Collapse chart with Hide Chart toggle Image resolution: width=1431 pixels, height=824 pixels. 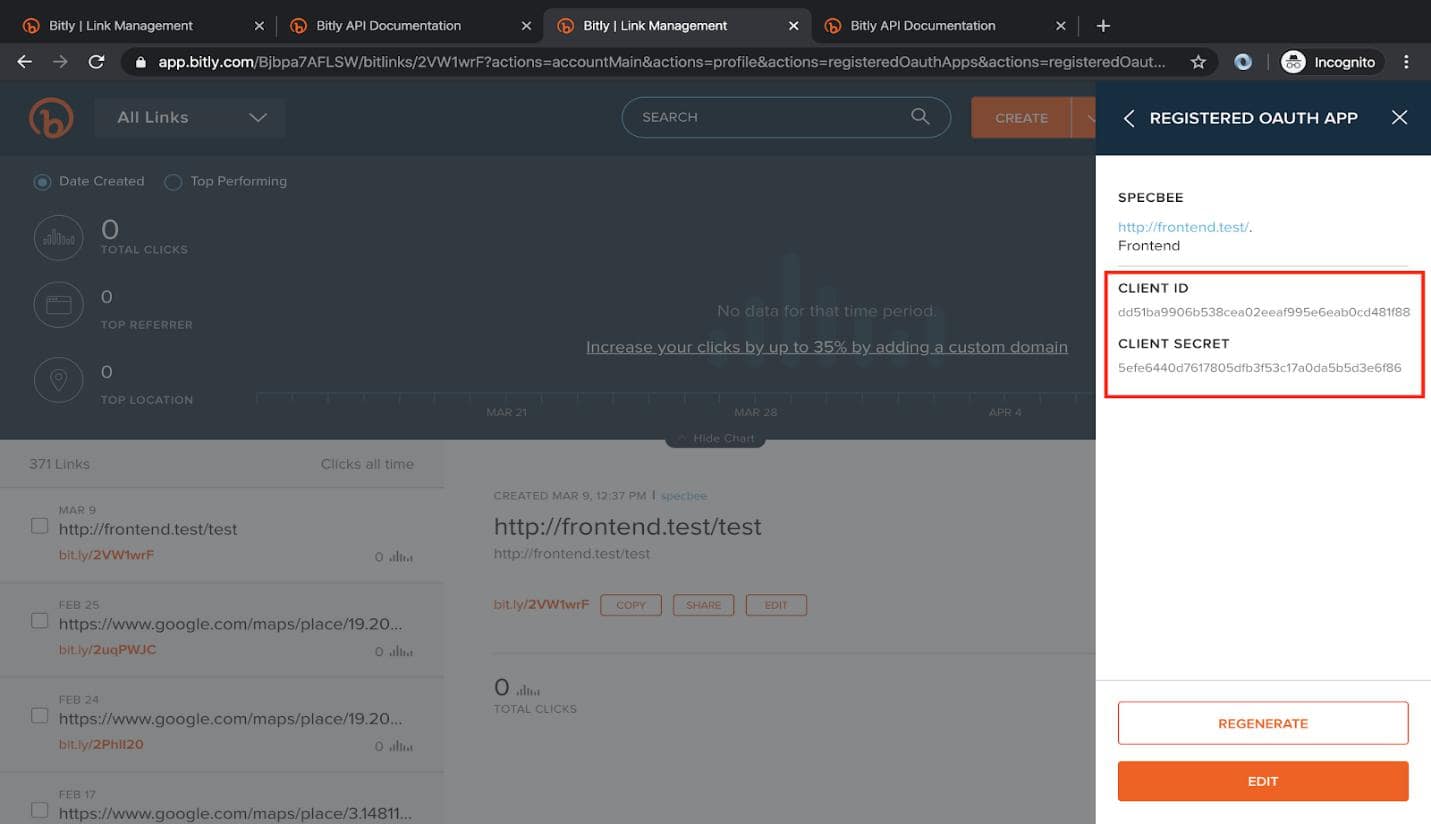tap(715, 439)
